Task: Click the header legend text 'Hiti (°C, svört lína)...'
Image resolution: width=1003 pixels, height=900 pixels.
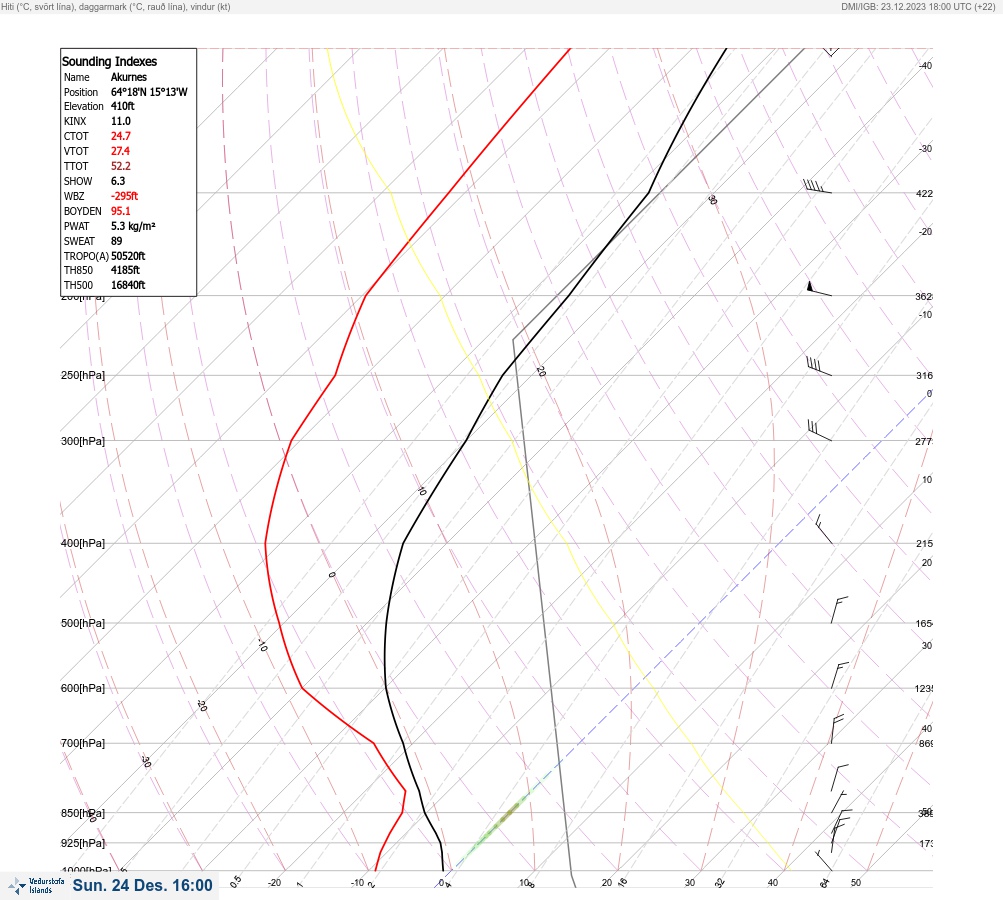Action: tap(116, 7)
